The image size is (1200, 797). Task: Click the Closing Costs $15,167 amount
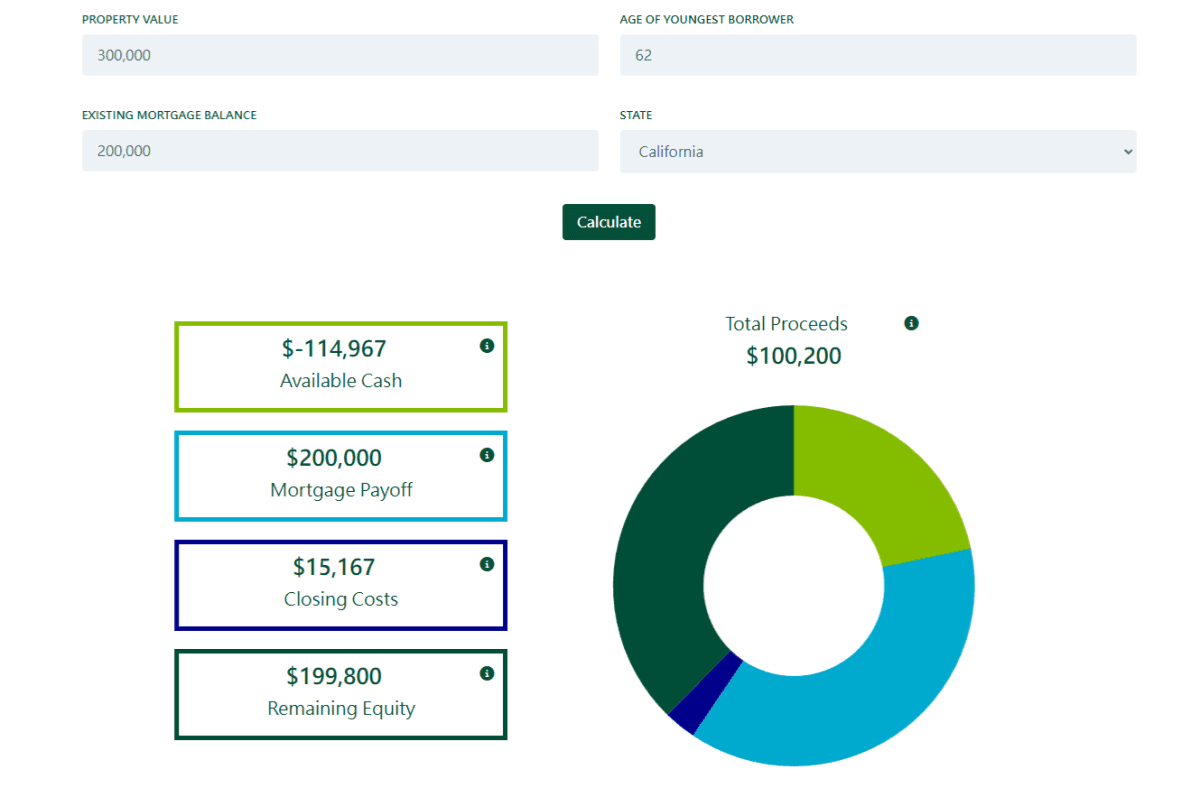click(334, 567)
